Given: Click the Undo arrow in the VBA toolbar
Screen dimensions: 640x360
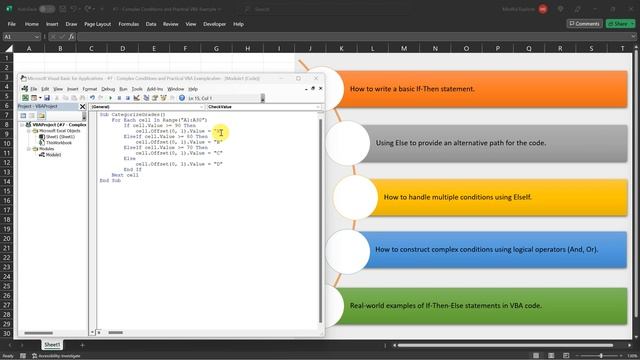Looking at the screenshot, I should (93, 98).
